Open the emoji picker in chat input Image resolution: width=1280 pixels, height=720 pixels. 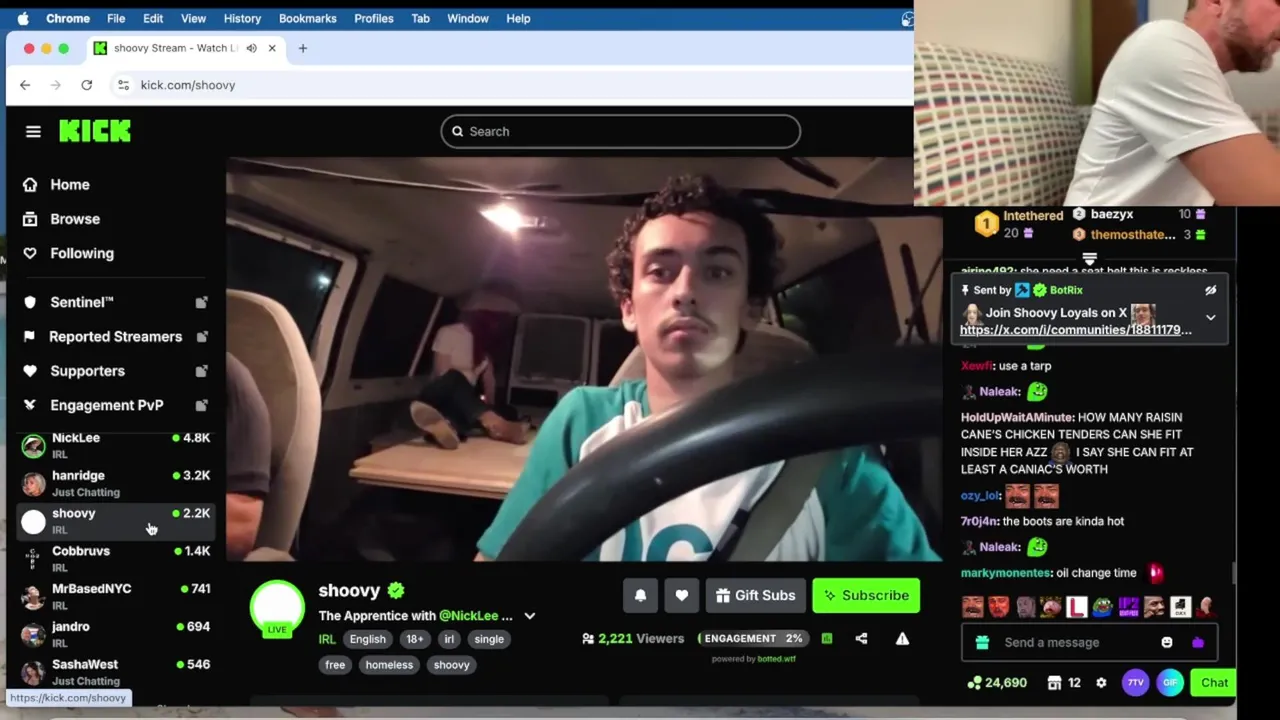tap(1167, 642)
